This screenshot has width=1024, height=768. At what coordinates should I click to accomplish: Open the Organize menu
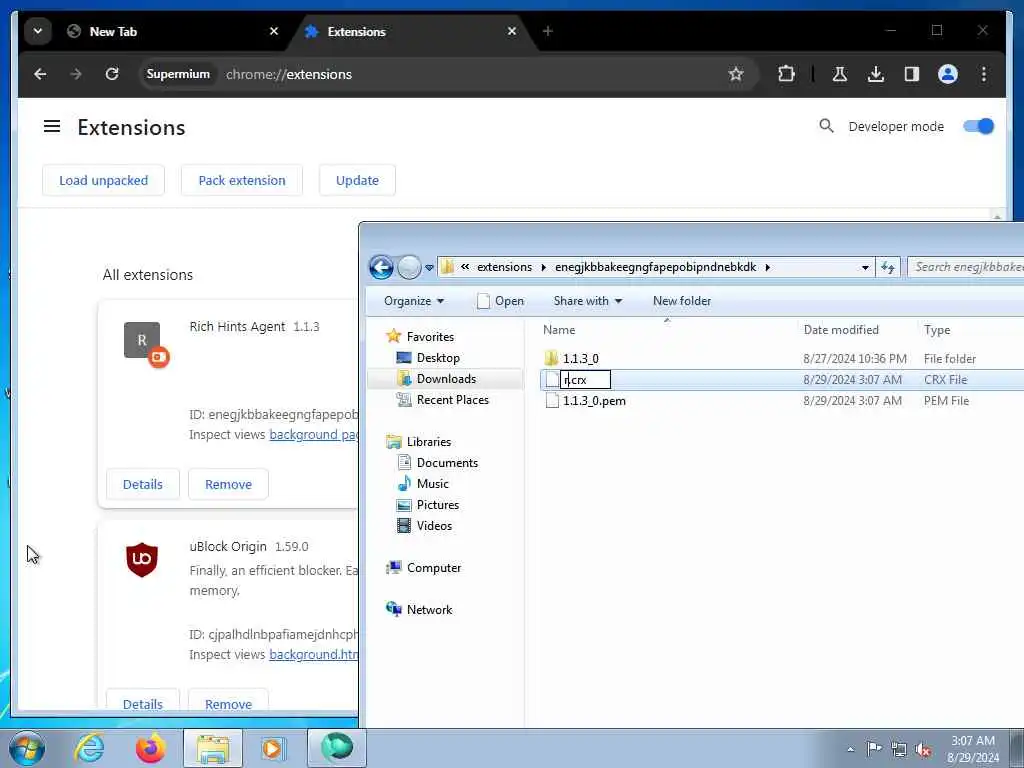click(414, 301)
